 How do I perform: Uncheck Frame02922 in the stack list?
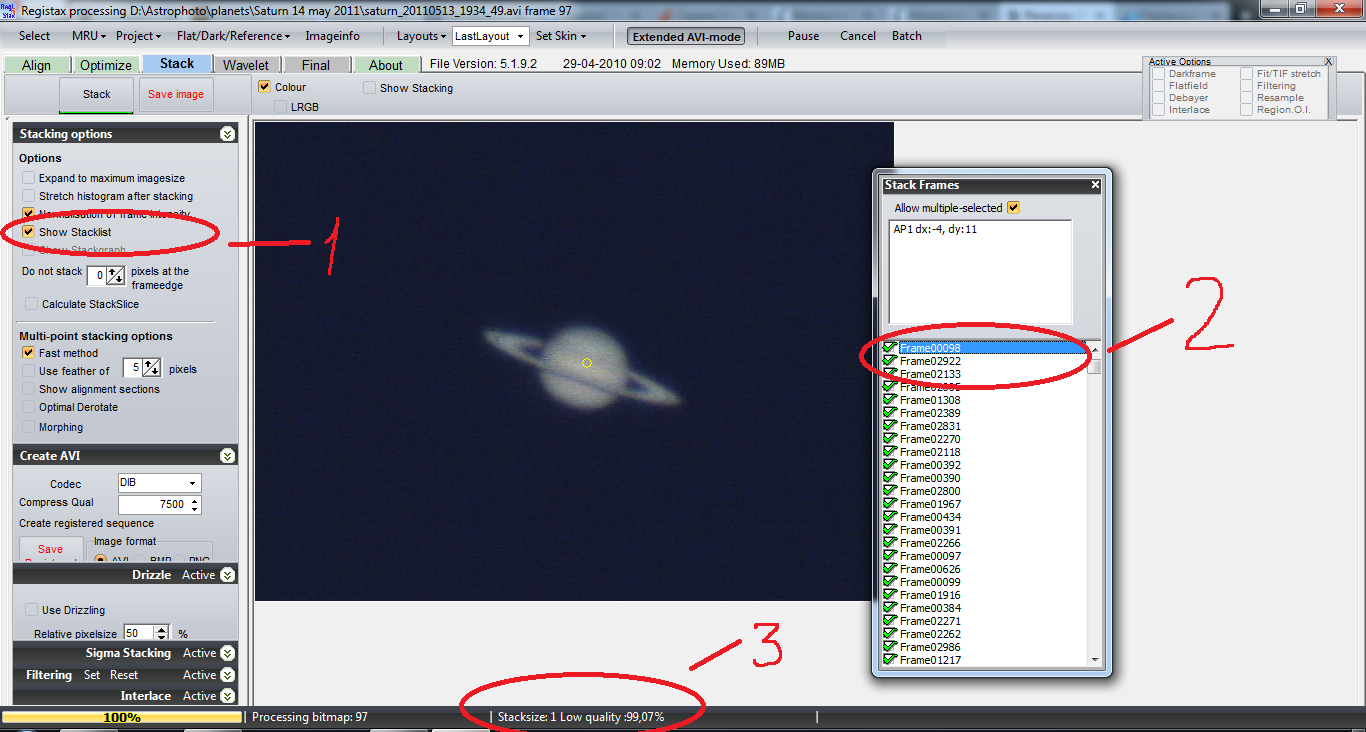tap(890, 361)
